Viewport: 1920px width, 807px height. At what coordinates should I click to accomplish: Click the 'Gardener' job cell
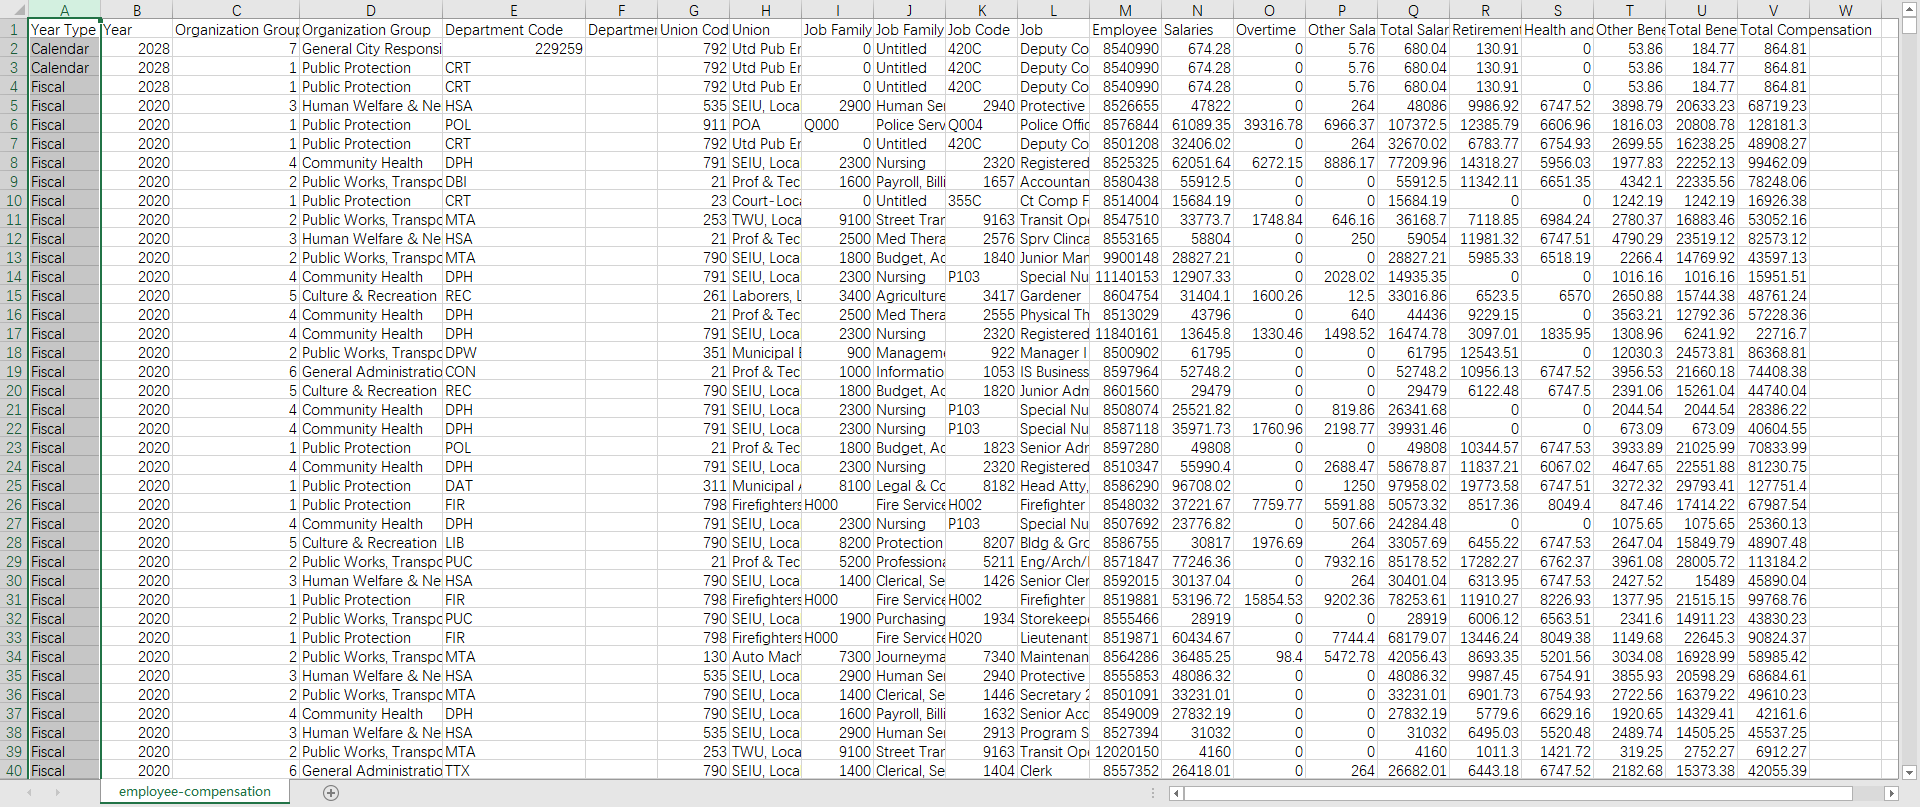coord(1053,296)
